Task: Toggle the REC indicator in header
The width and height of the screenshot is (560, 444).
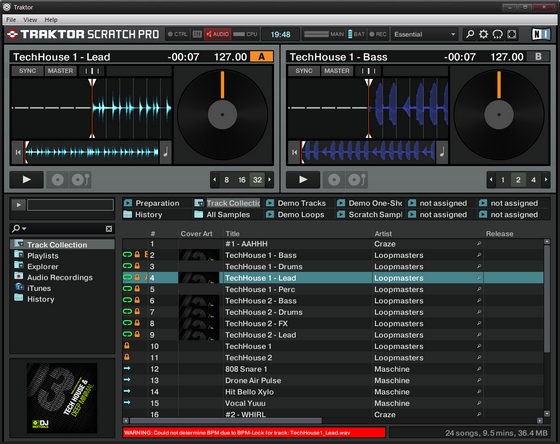Action: pos(378,34)
